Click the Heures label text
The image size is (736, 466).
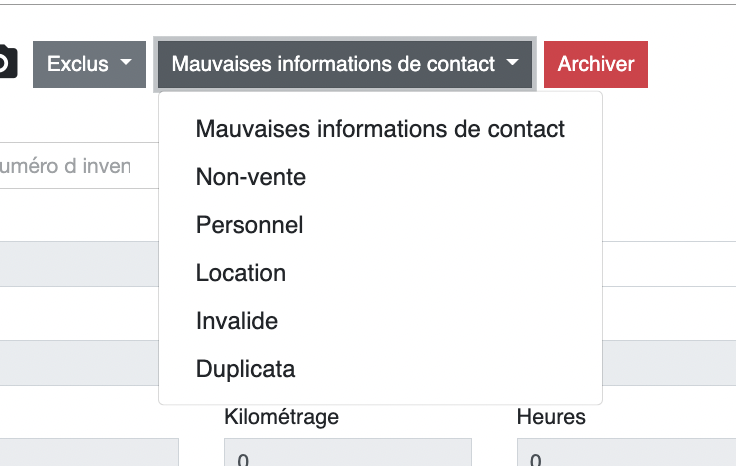551,416
